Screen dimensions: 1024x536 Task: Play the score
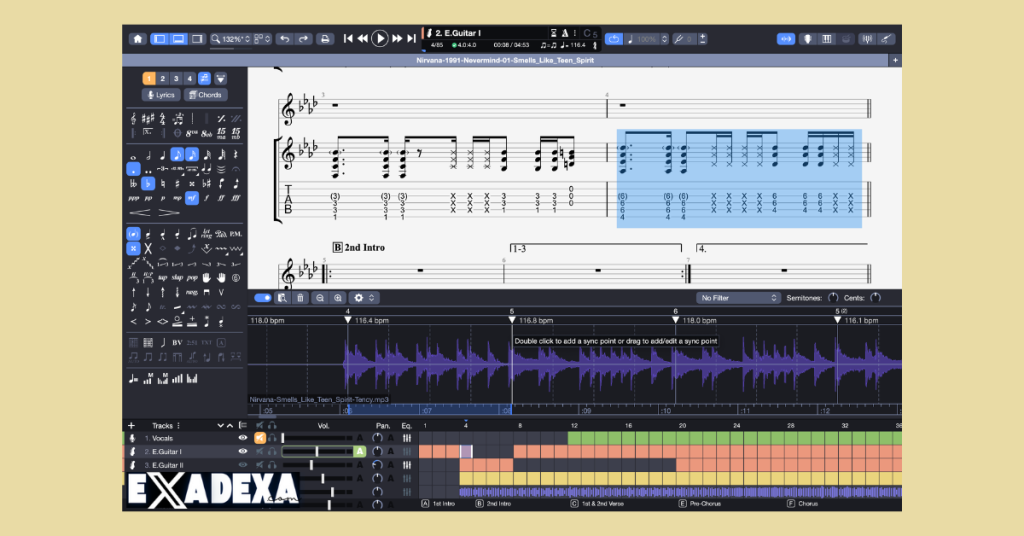tap(379, 39)
